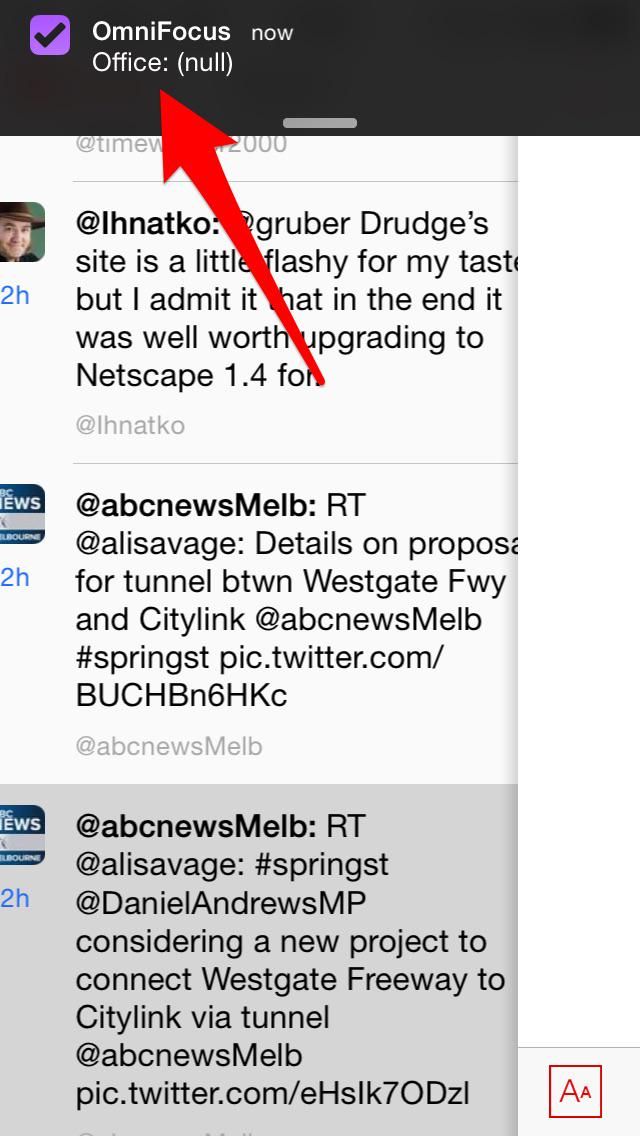Tap the @Ihnatko bold author name
Viewport: 640px width, 1136px height.
[147, 224]
